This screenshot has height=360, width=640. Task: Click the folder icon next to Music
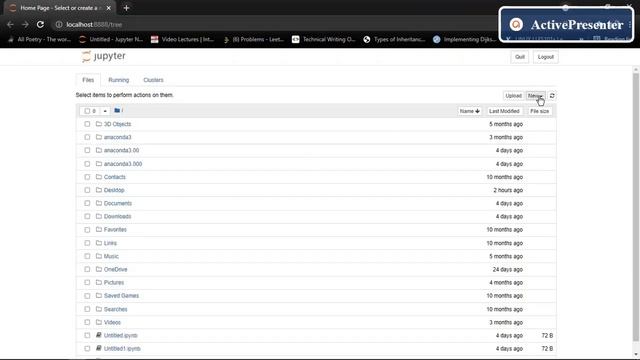pos(99,256)
